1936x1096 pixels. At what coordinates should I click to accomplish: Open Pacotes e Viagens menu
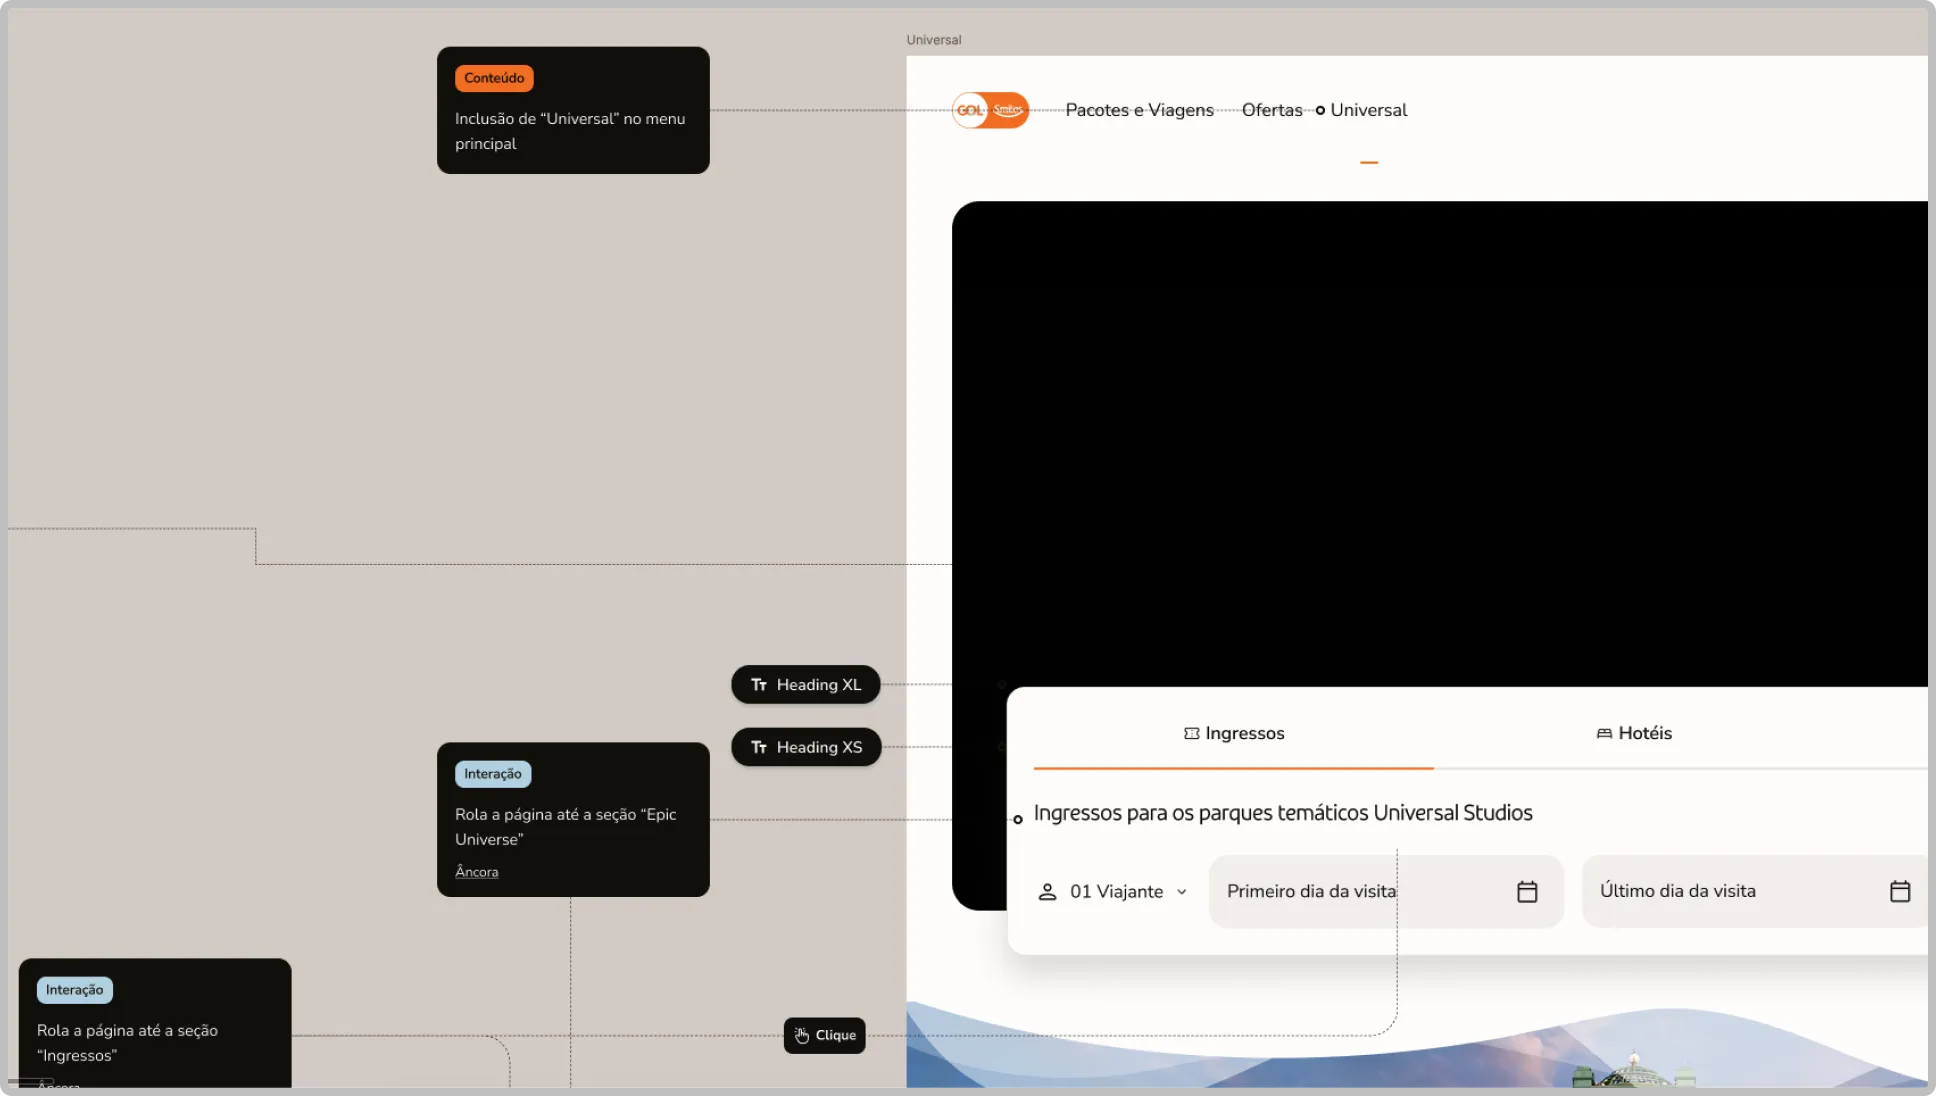coord(1139,110)
